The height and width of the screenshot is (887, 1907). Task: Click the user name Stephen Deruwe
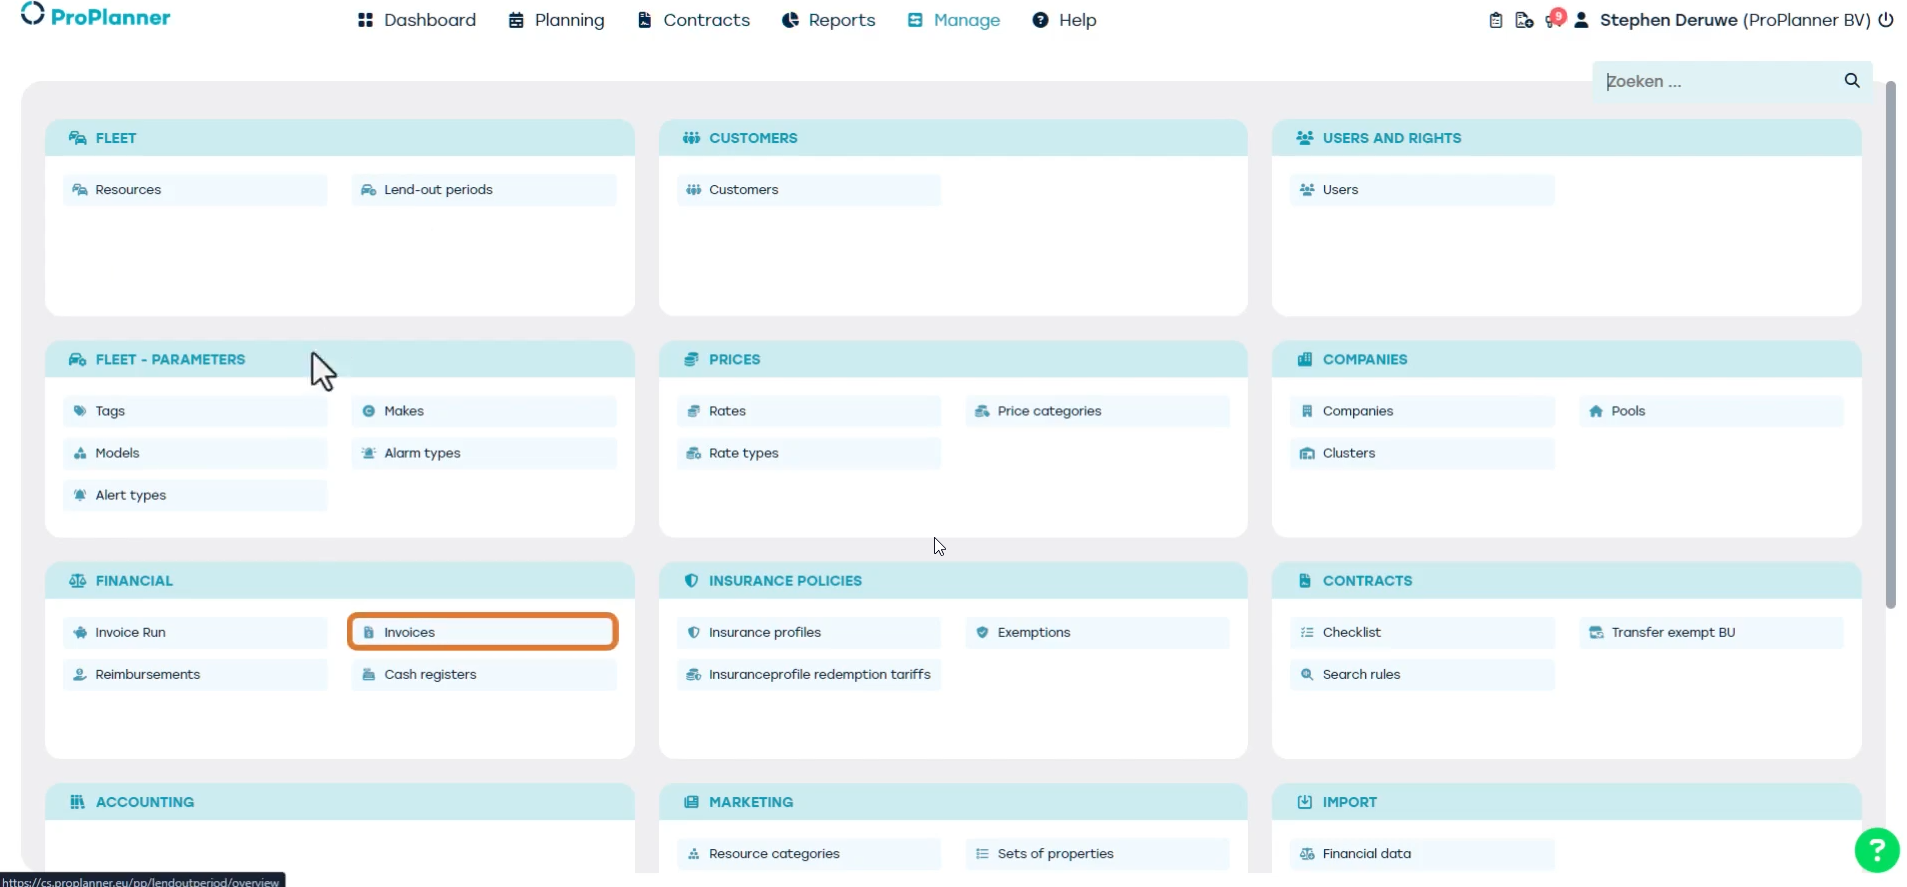pyautogui.click(x=1668, y=20)
